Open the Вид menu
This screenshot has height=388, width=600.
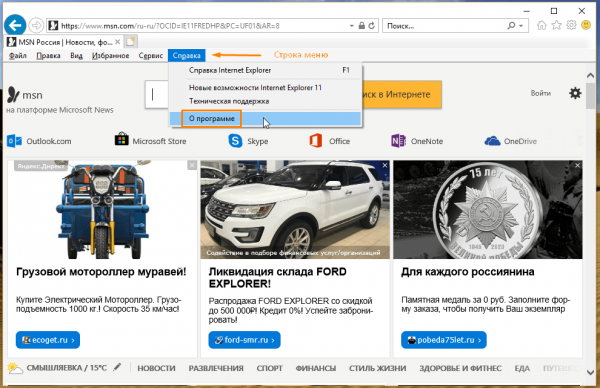coord(76,55)
